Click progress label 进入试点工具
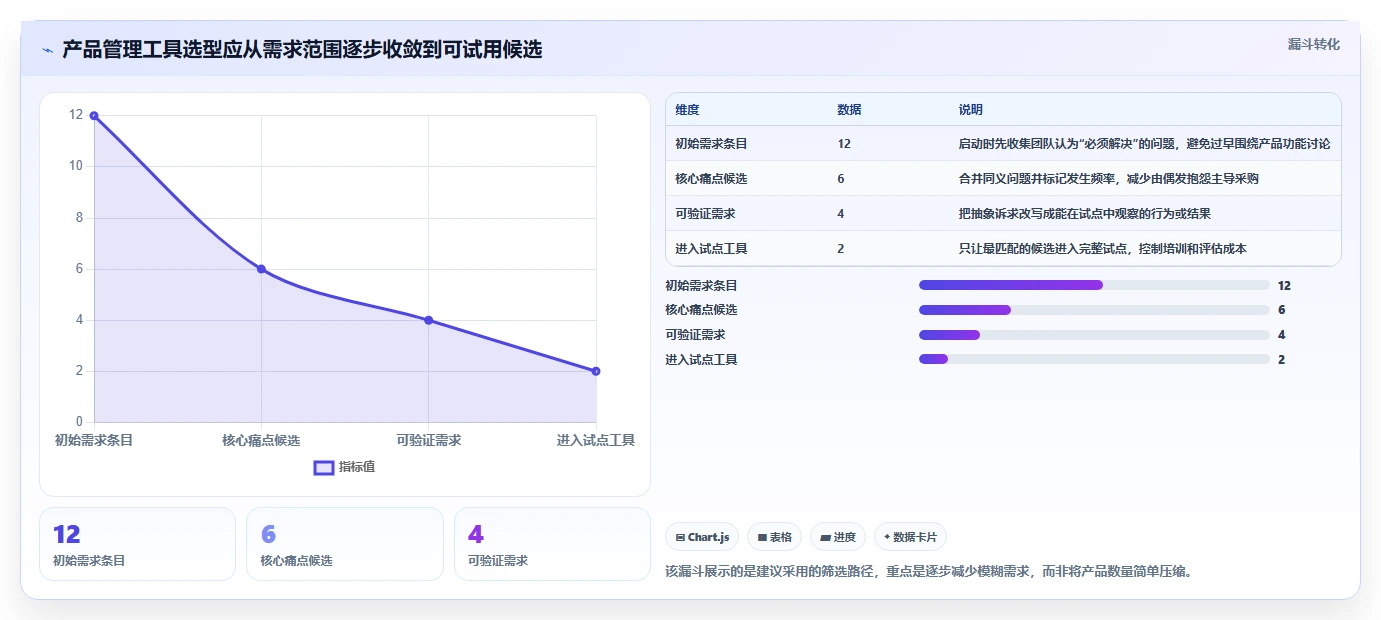This screenshot has width=1381, height=620. [x=701, y=359]
